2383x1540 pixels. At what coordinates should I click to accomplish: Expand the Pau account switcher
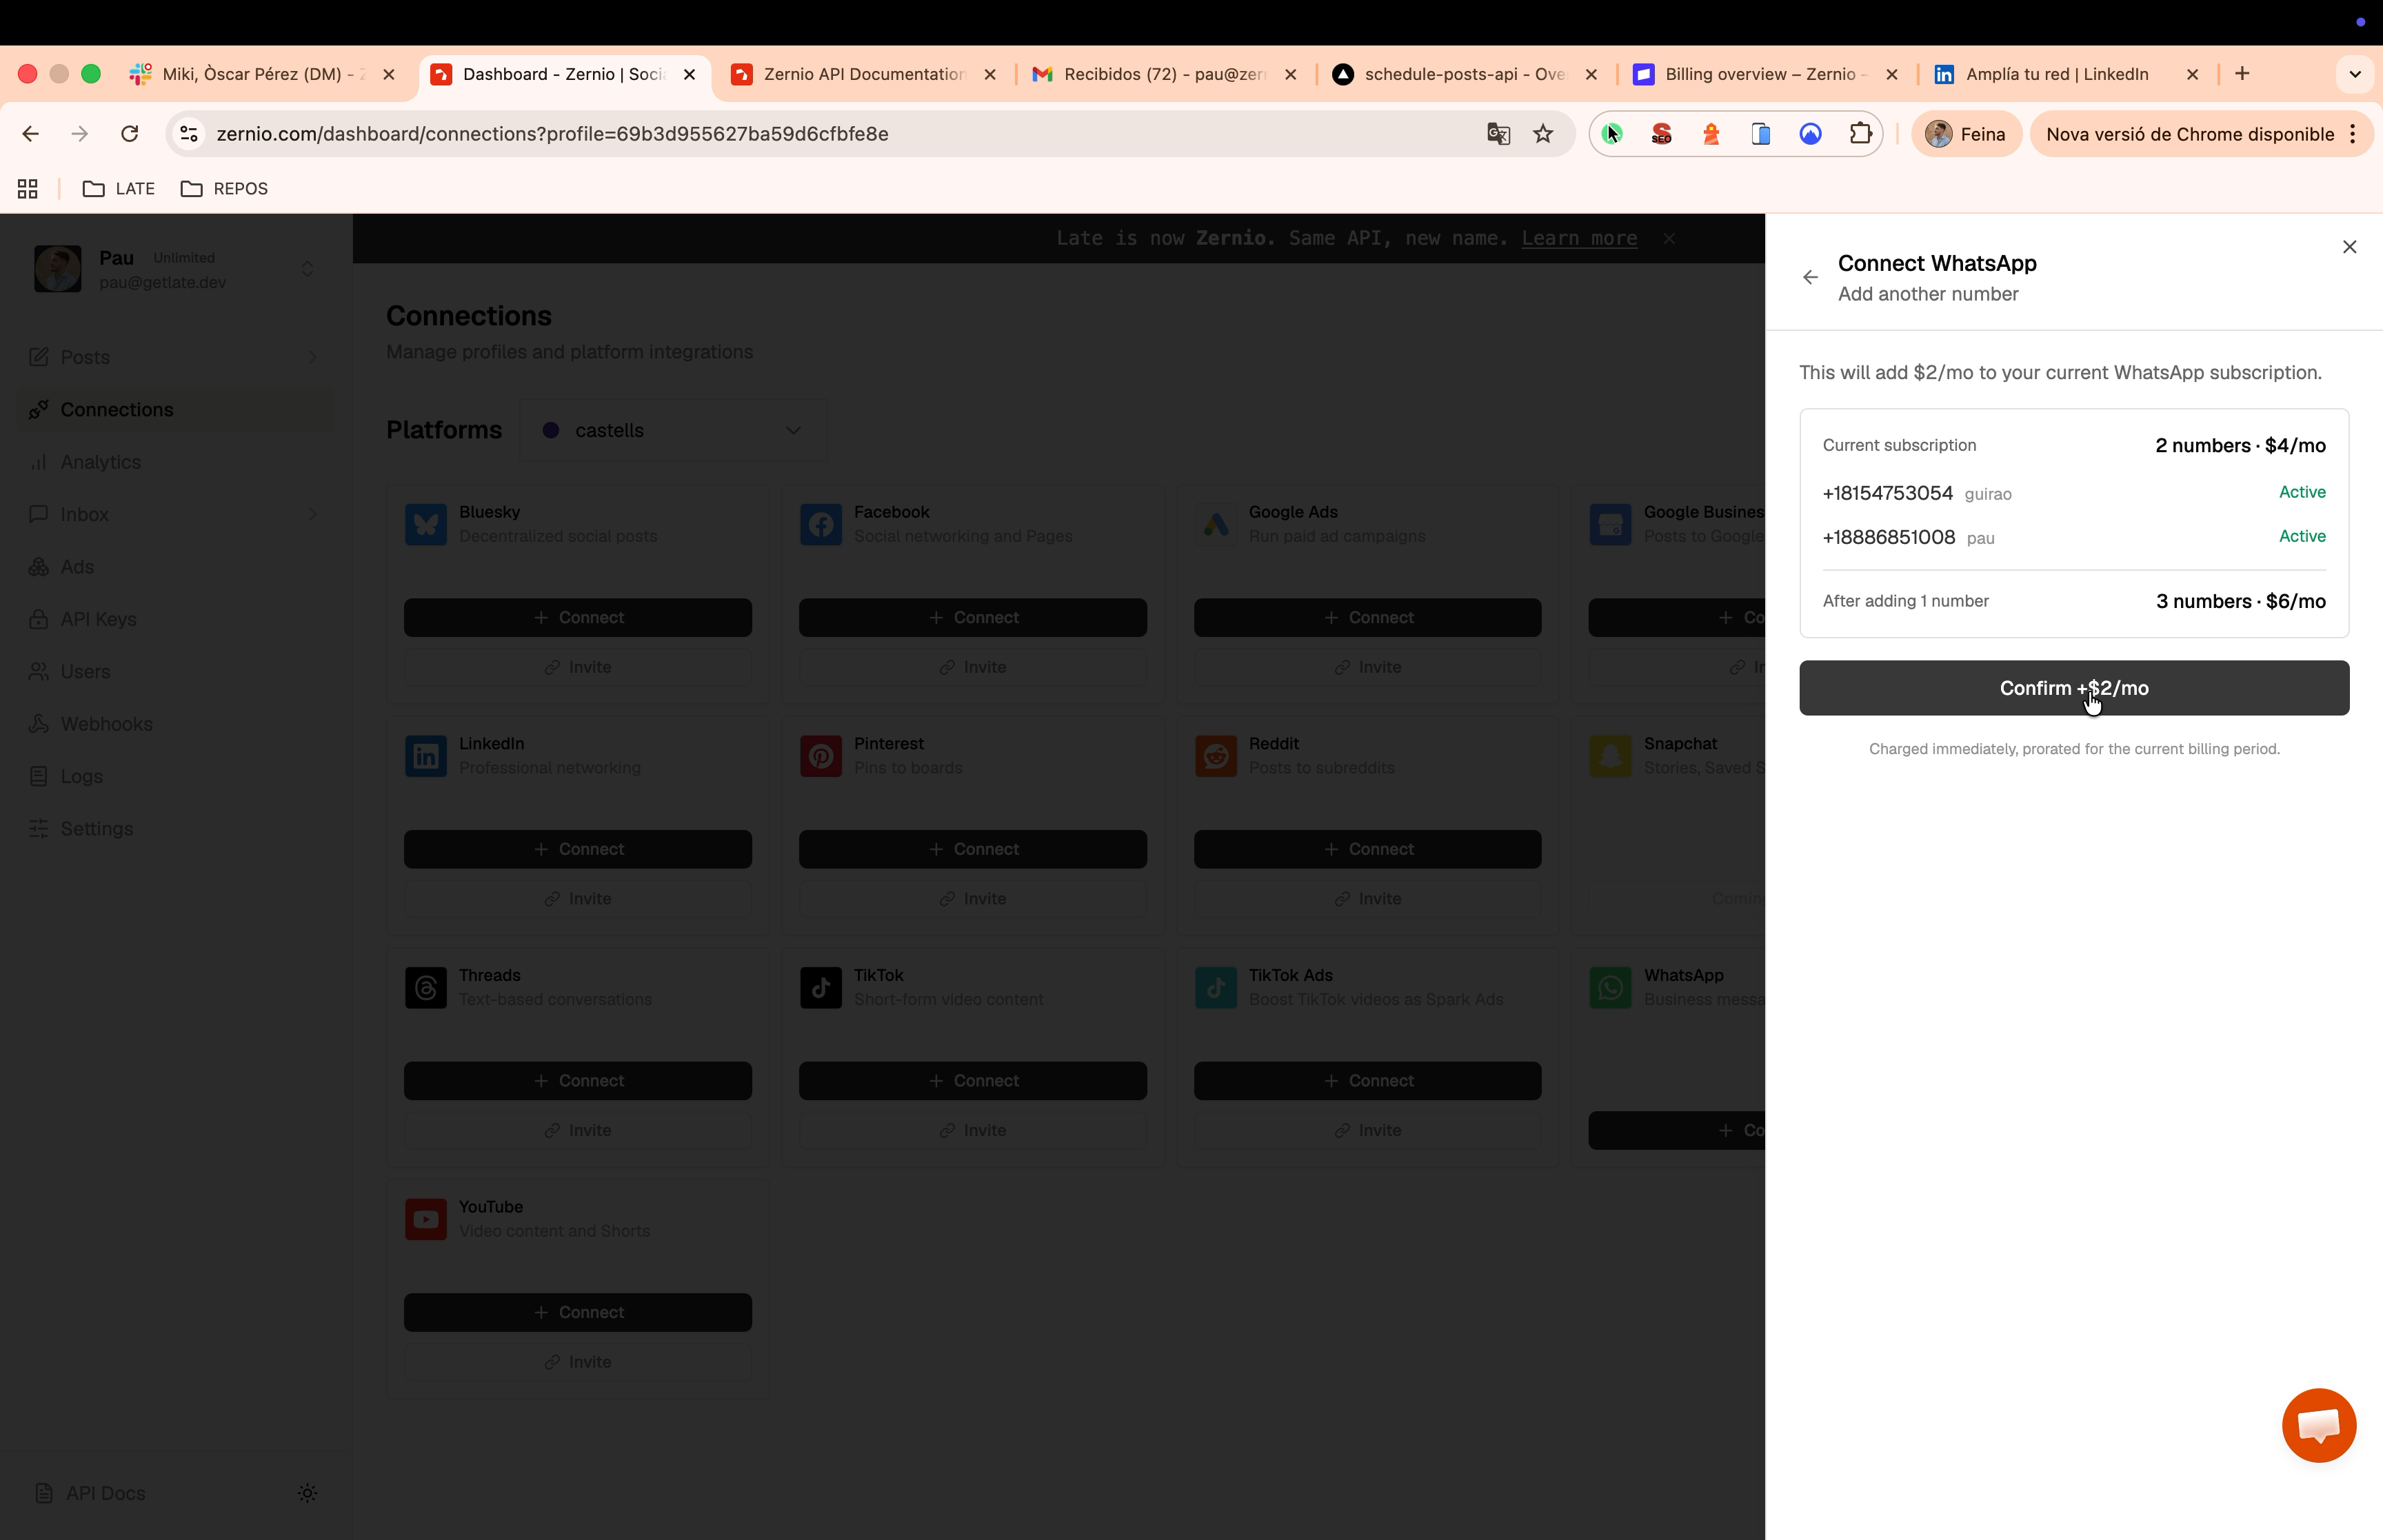(x=307, y=269)
